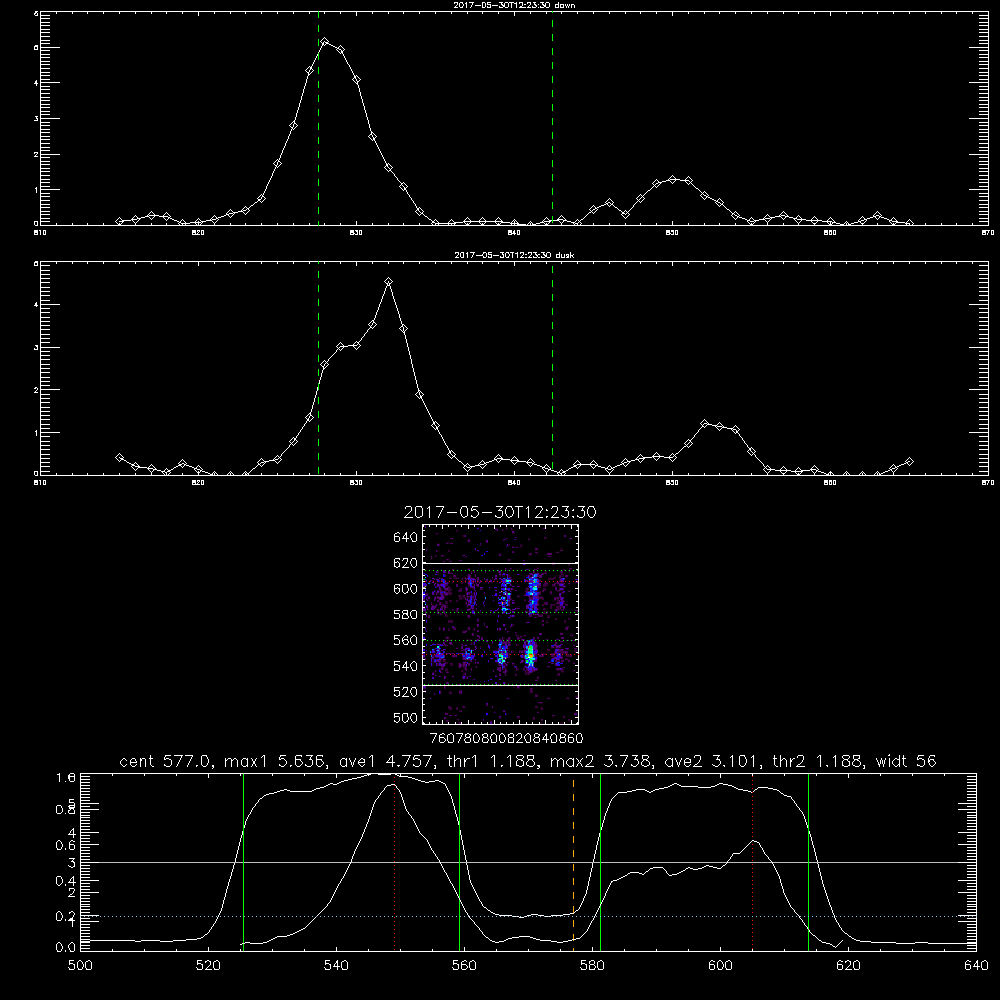The width and height of the screenshot is (1000, 1000).
Task: Click x-axis label 540 of lowest profile plot
Action: click(336, 966)
